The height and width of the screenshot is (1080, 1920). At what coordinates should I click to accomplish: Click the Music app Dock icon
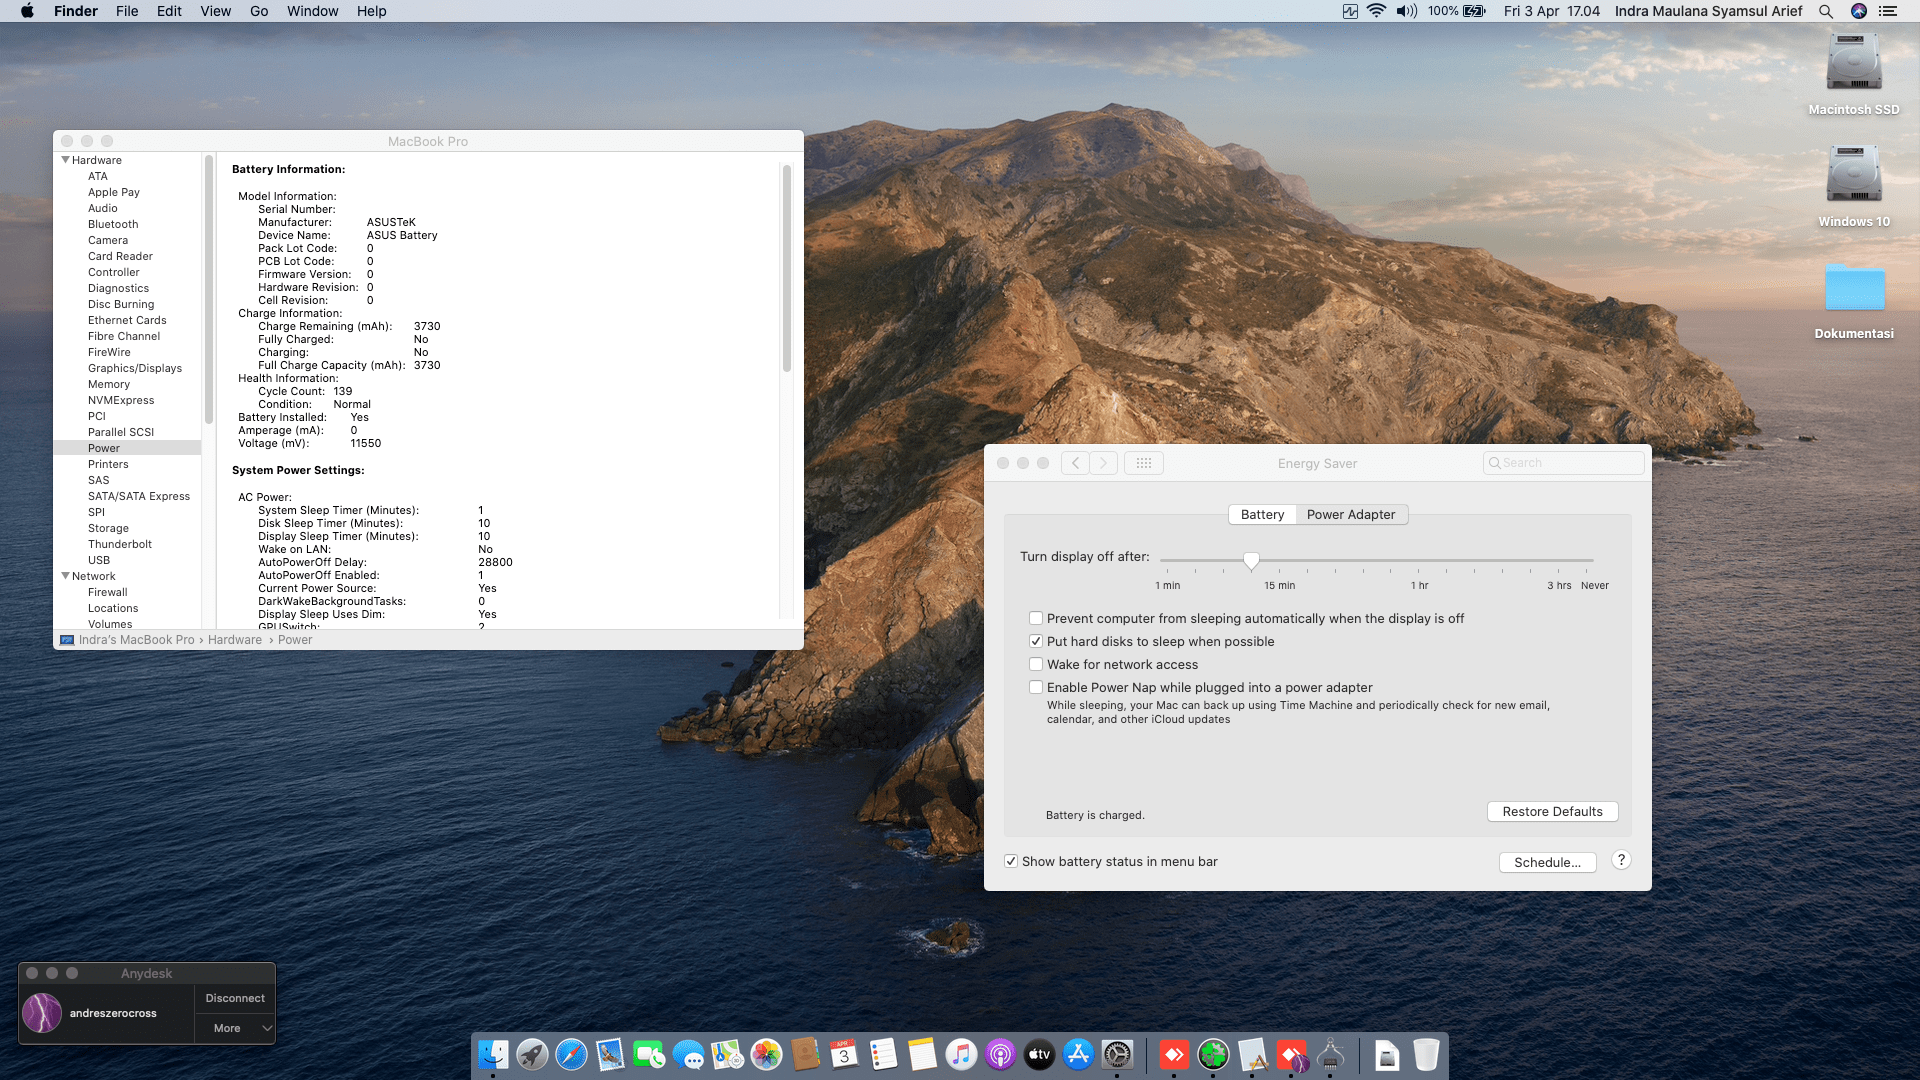(x=961, y=1054)
